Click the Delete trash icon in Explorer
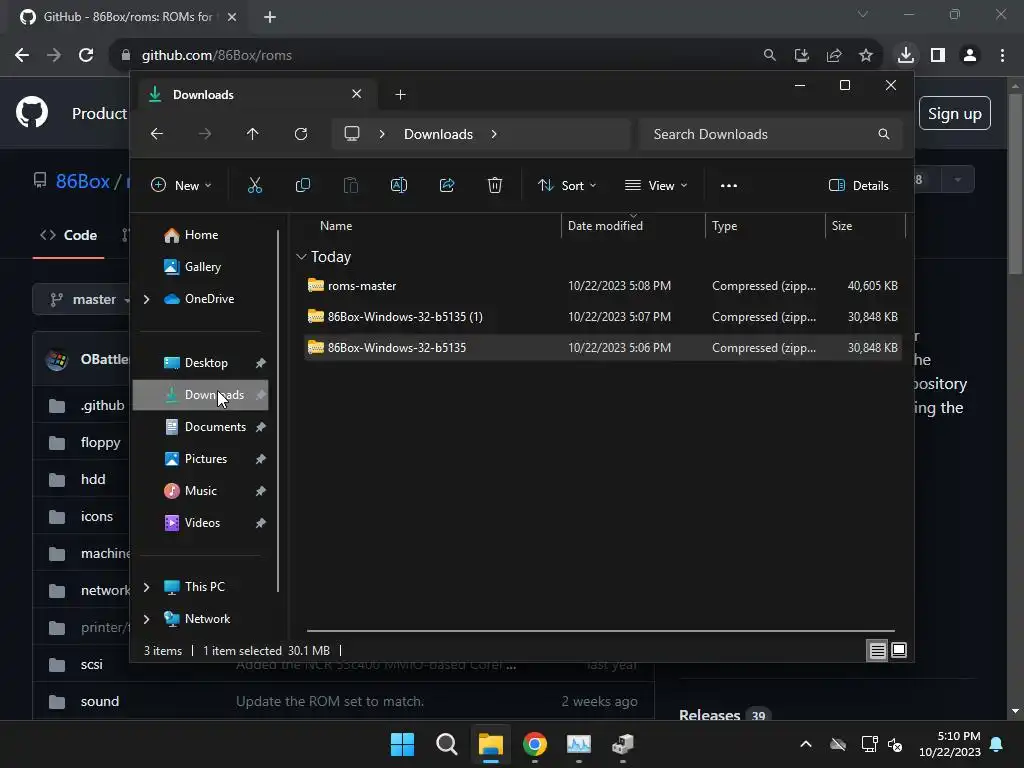1024x768 pixels. pyautogui.click(x=495, y=185)
